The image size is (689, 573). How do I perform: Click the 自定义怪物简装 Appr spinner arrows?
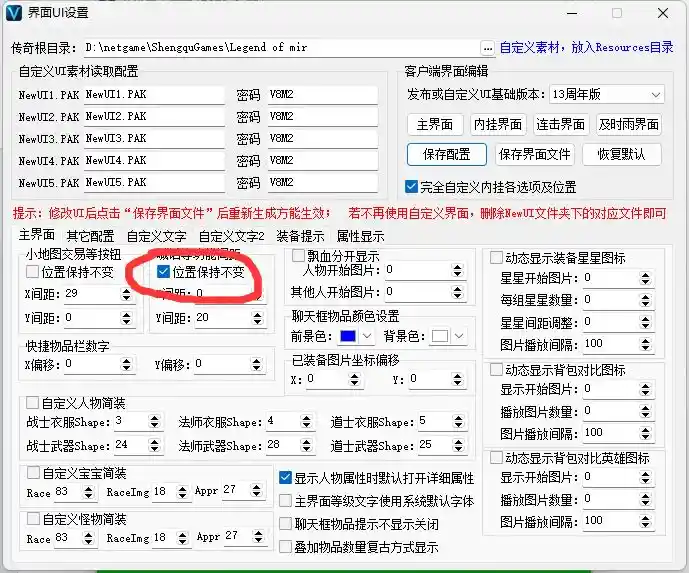click(x=258, y=537)
